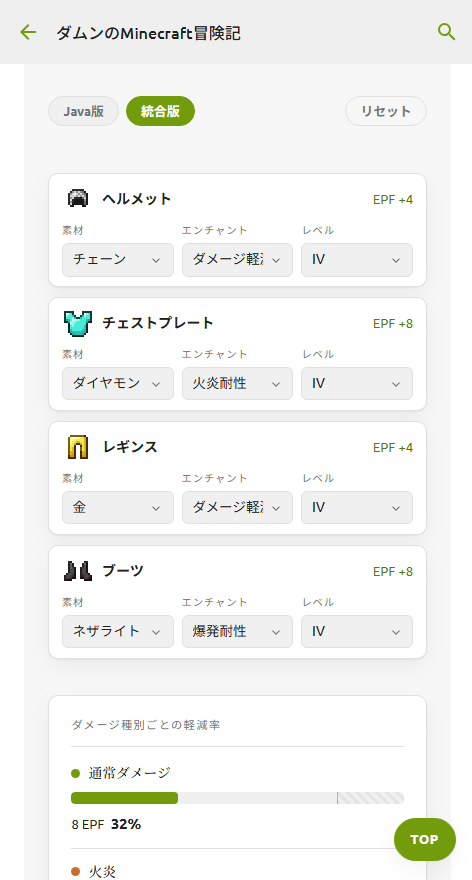Image resolution: width=472 pixels, height=880 pixels.
Task: Select the 統合版 edition toggle
Action: click(161, 111)
